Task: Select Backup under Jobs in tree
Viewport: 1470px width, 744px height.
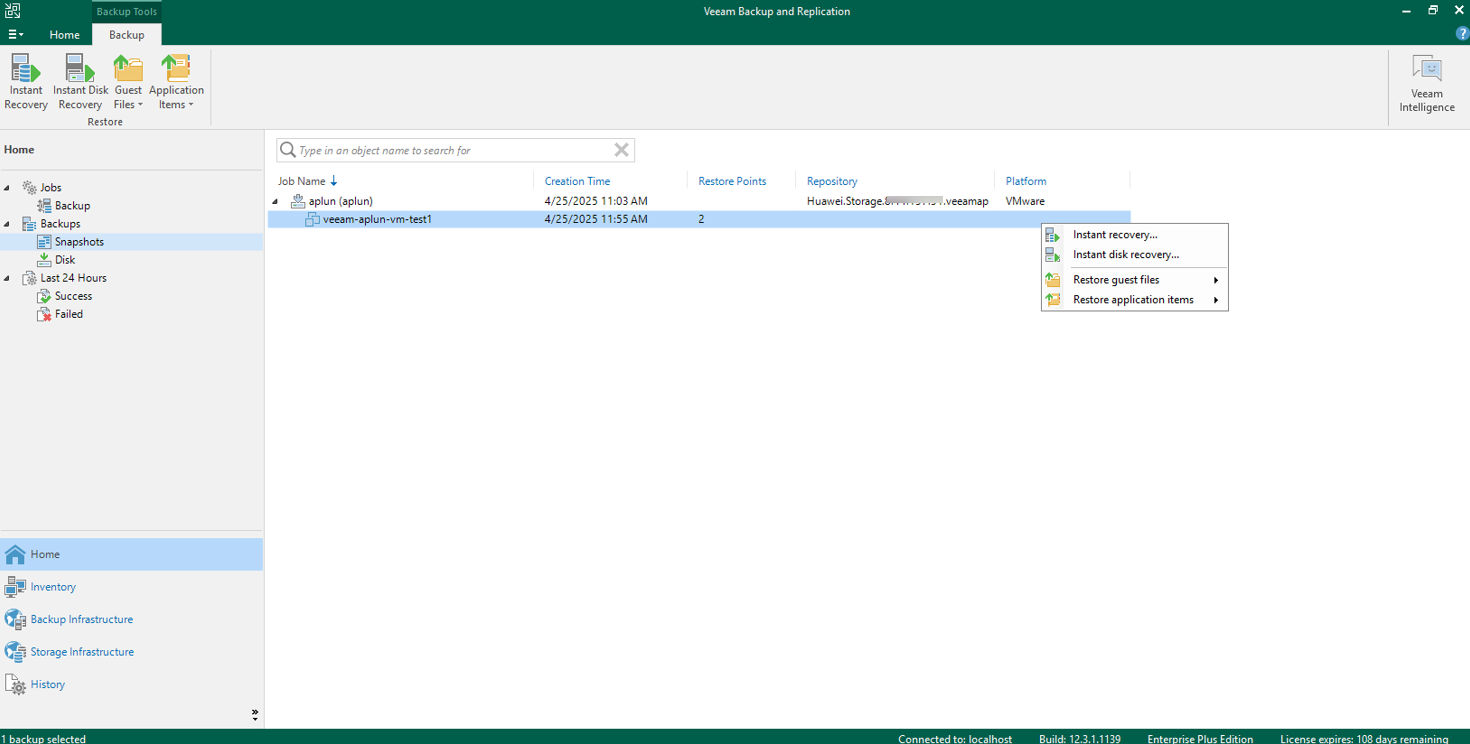Action: coord(72,206)
